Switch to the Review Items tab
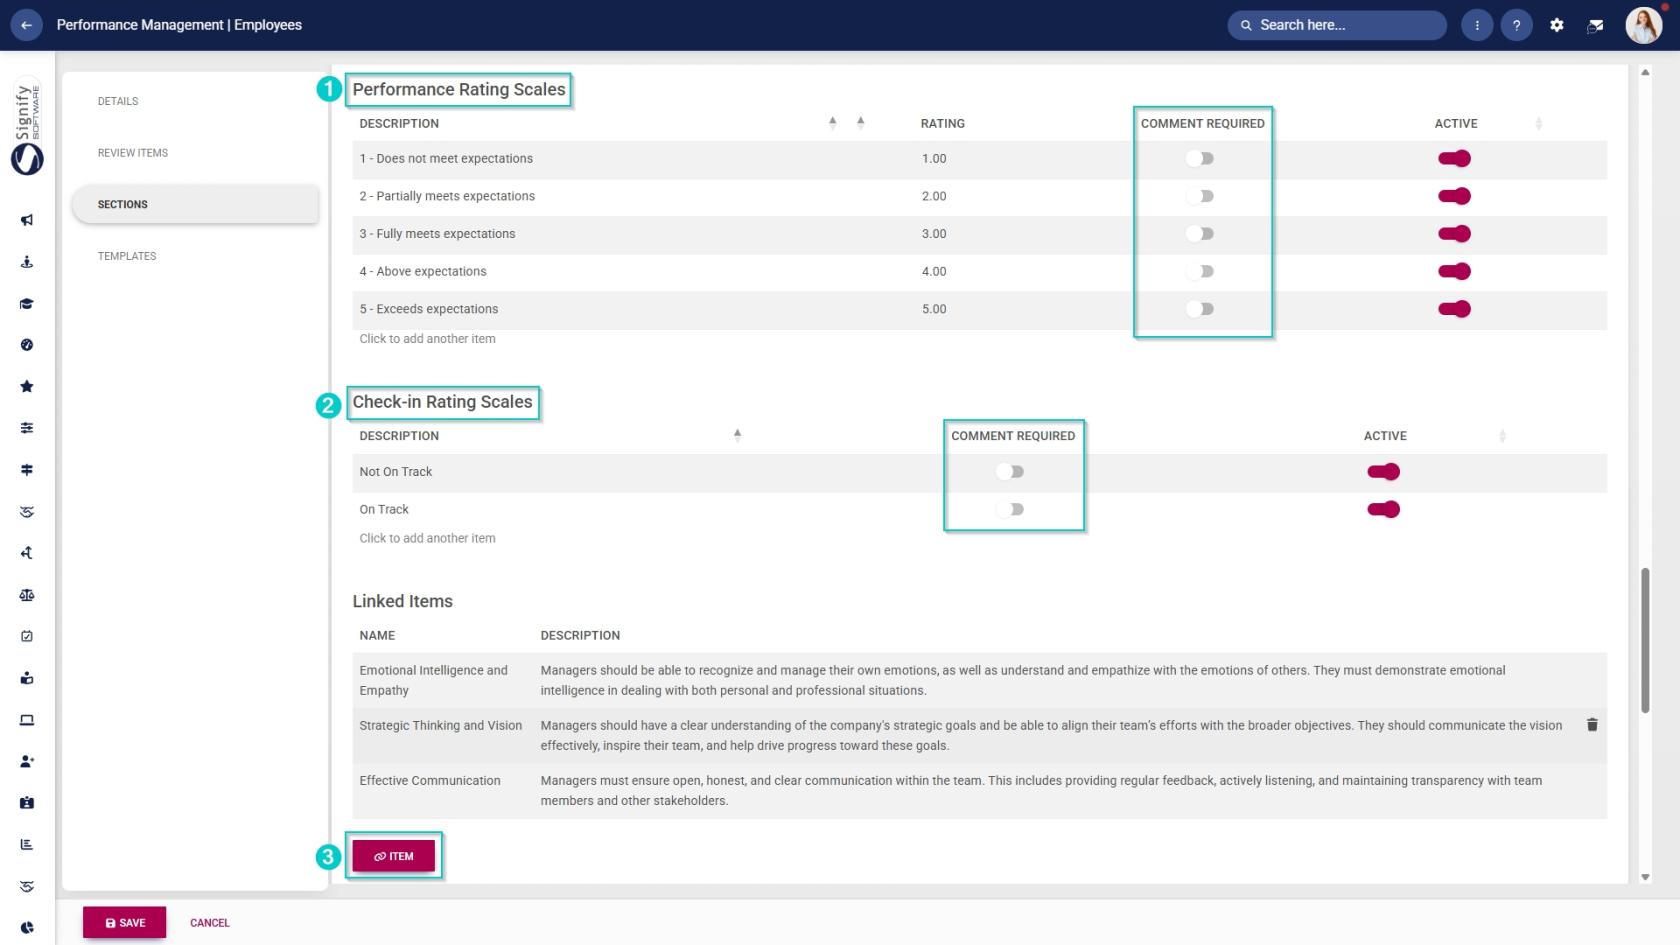 (x=133, y=153)
